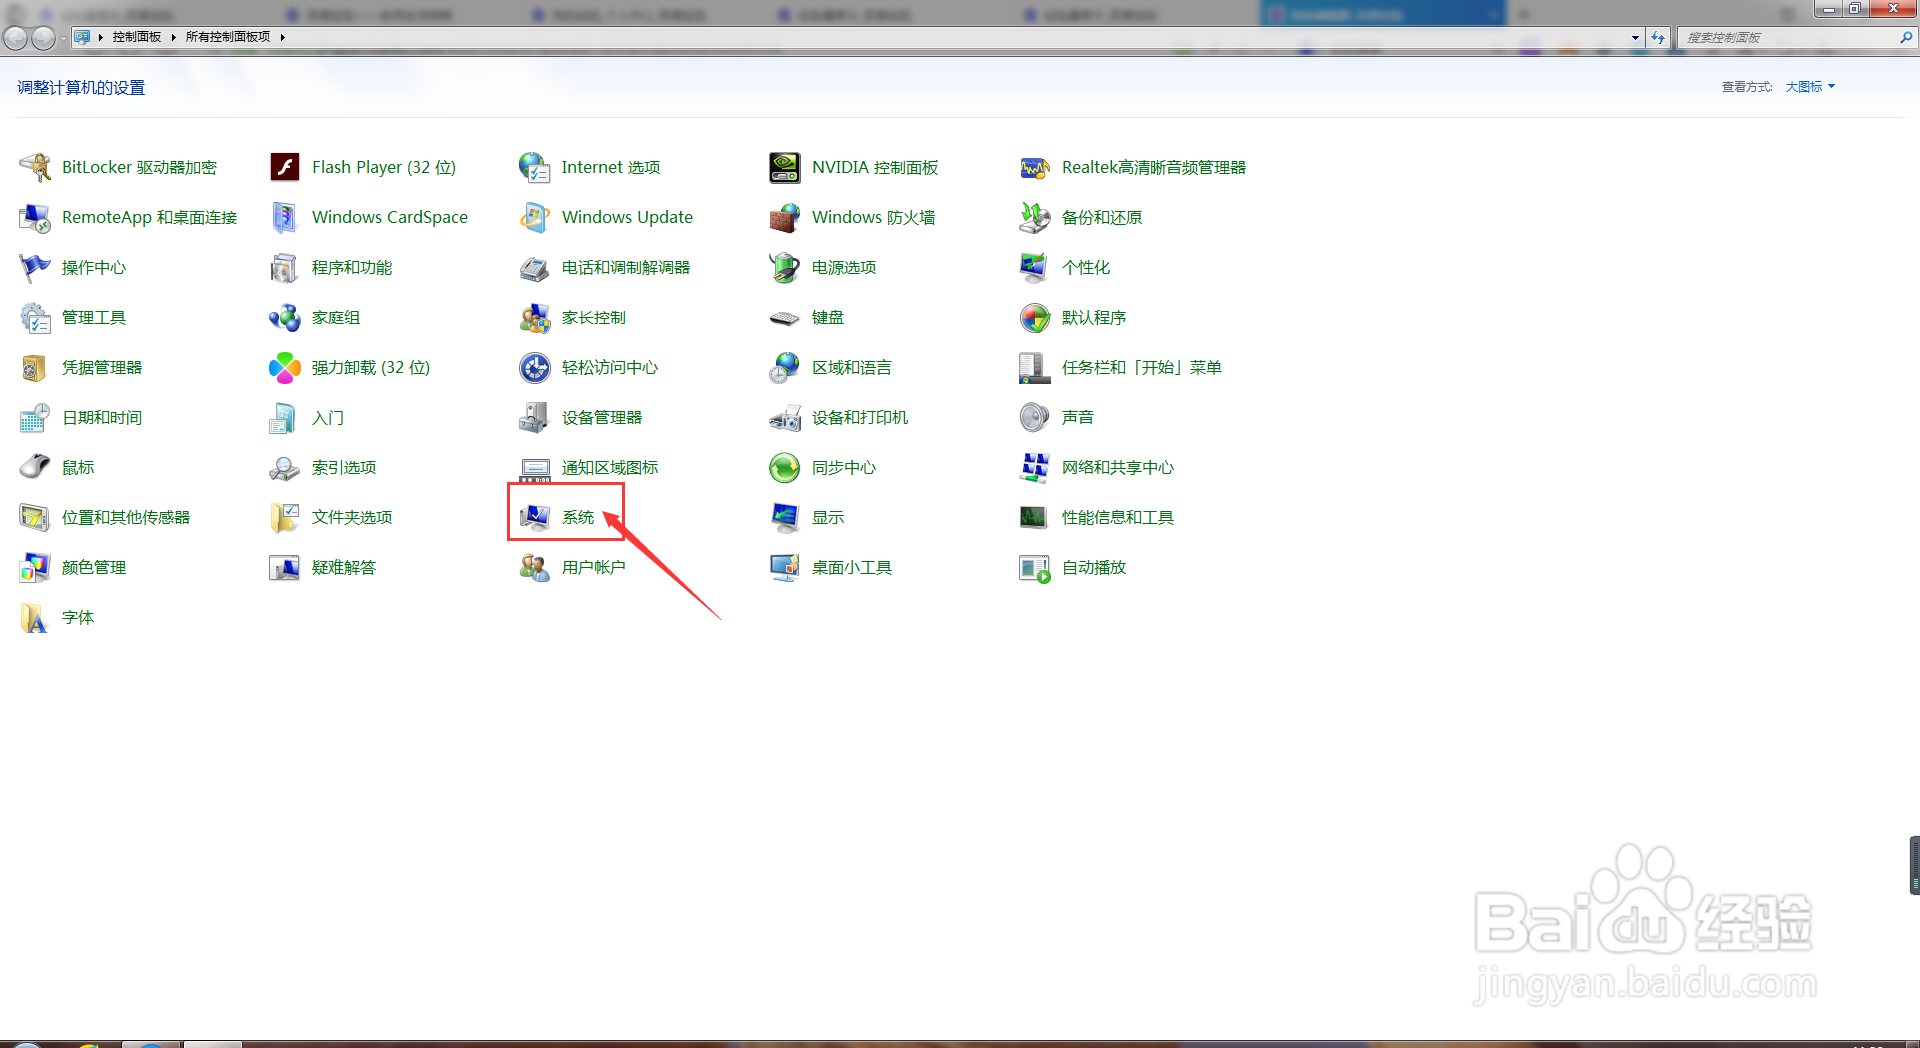The width and height of the screenshot is (1920, 1048).
Task: Open the 区域和语言 link
Action: [x=852, y=367]
